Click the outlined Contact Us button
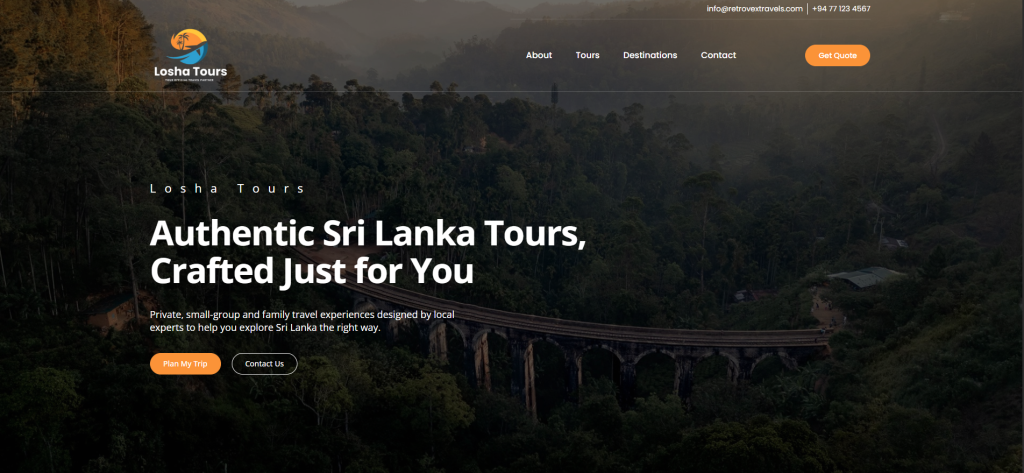Screen dimensions: 1024x473 tap(264, 364)
